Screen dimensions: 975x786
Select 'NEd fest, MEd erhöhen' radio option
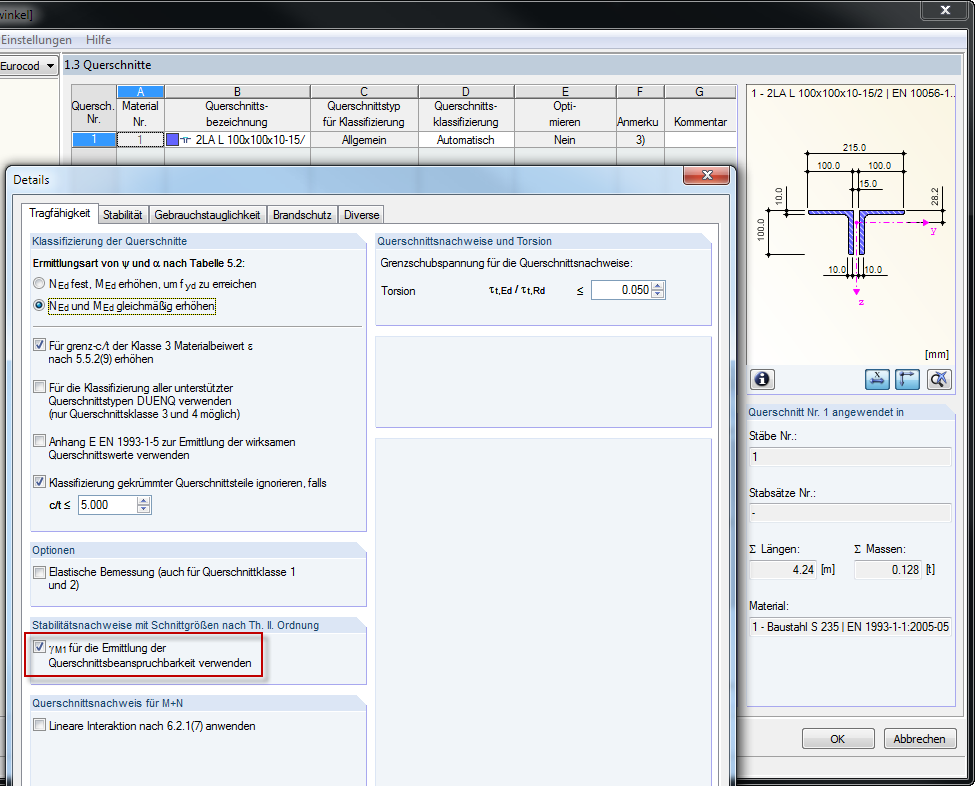tap(39, 284)
